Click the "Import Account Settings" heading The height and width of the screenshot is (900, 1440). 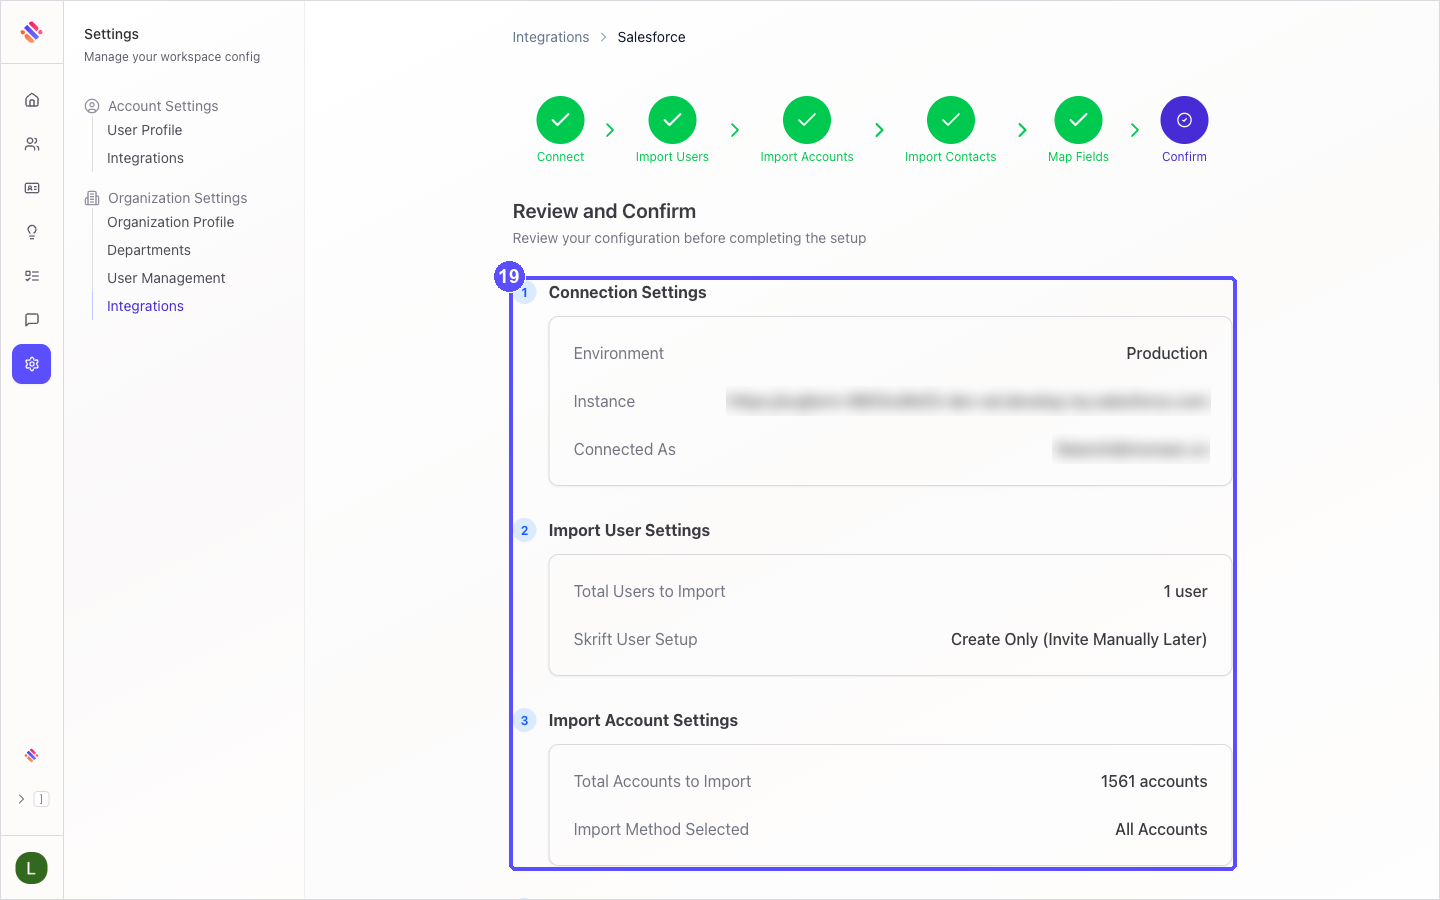643,720
